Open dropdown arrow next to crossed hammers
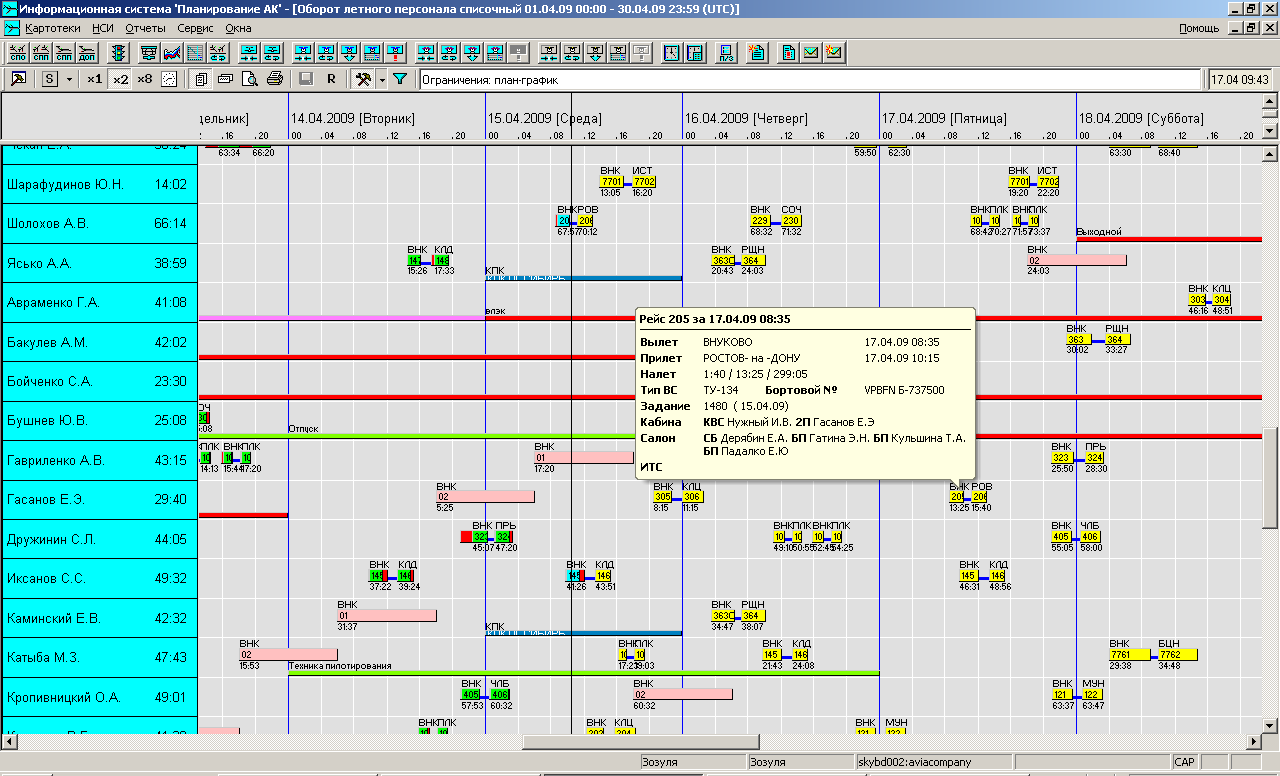Viewport: 1280px width, 776px height. click(x=382, y=79)
